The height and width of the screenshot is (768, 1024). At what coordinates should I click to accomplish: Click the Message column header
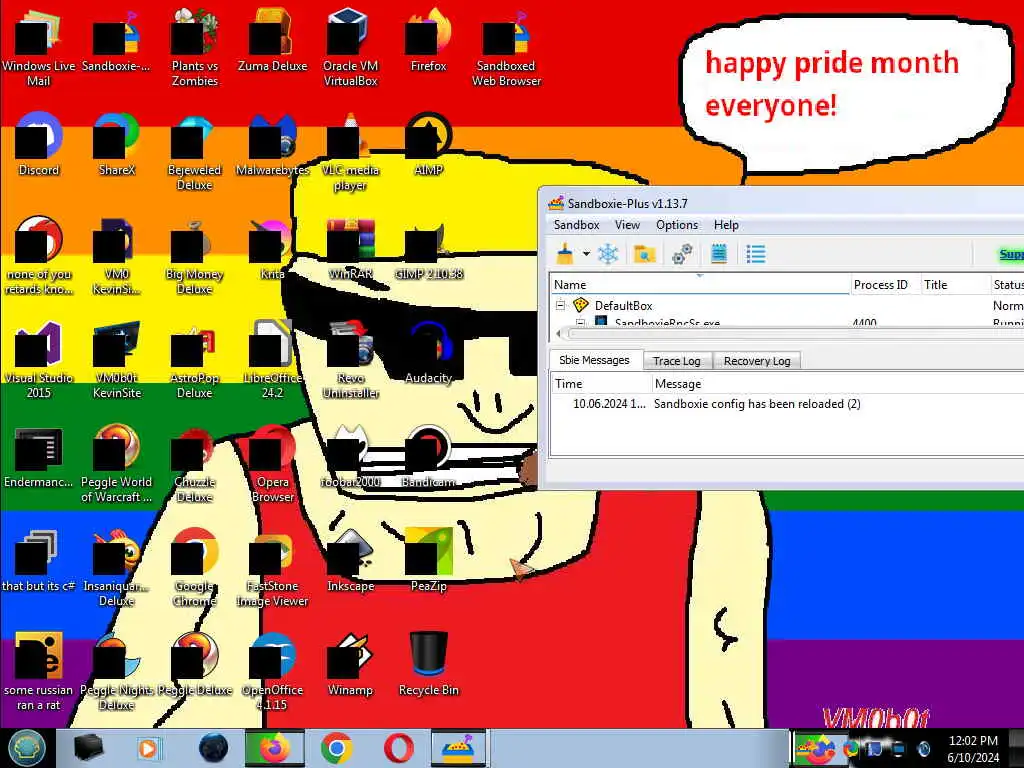[x=838, y=384]
